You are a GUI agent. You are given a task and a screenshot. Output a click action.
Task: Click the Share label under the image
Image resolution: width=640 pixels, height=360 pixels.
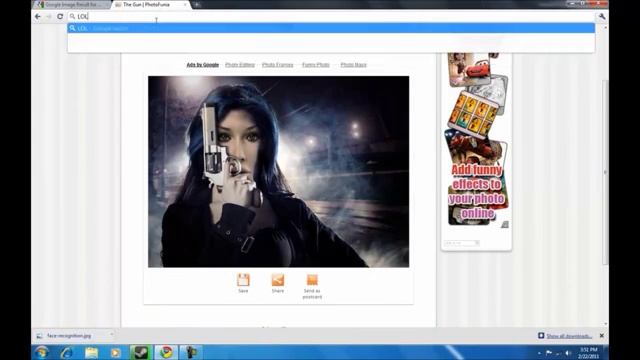click(278, 291)
